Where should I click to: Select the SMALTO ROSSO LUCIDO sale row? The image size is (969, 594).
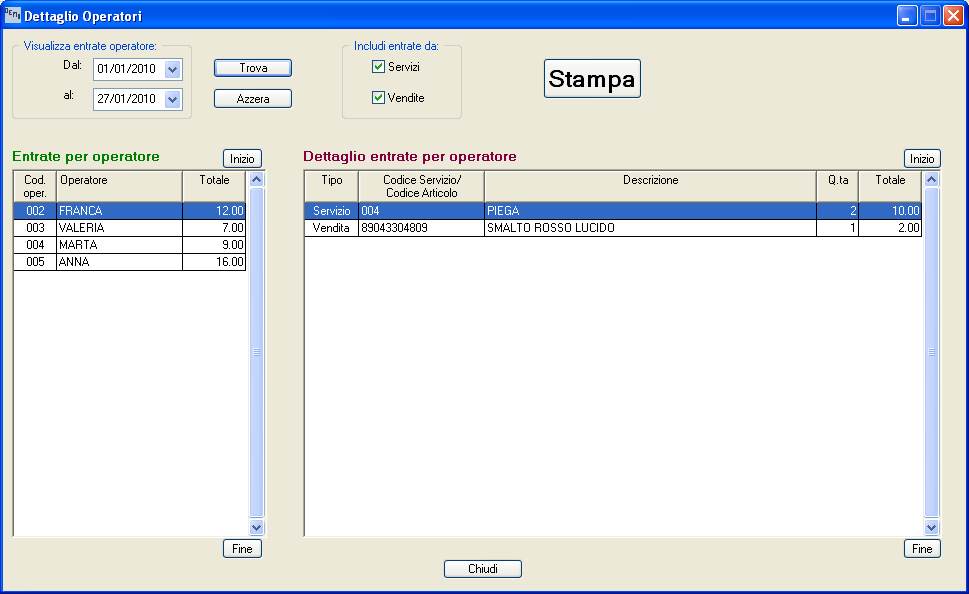pos(613,227)
